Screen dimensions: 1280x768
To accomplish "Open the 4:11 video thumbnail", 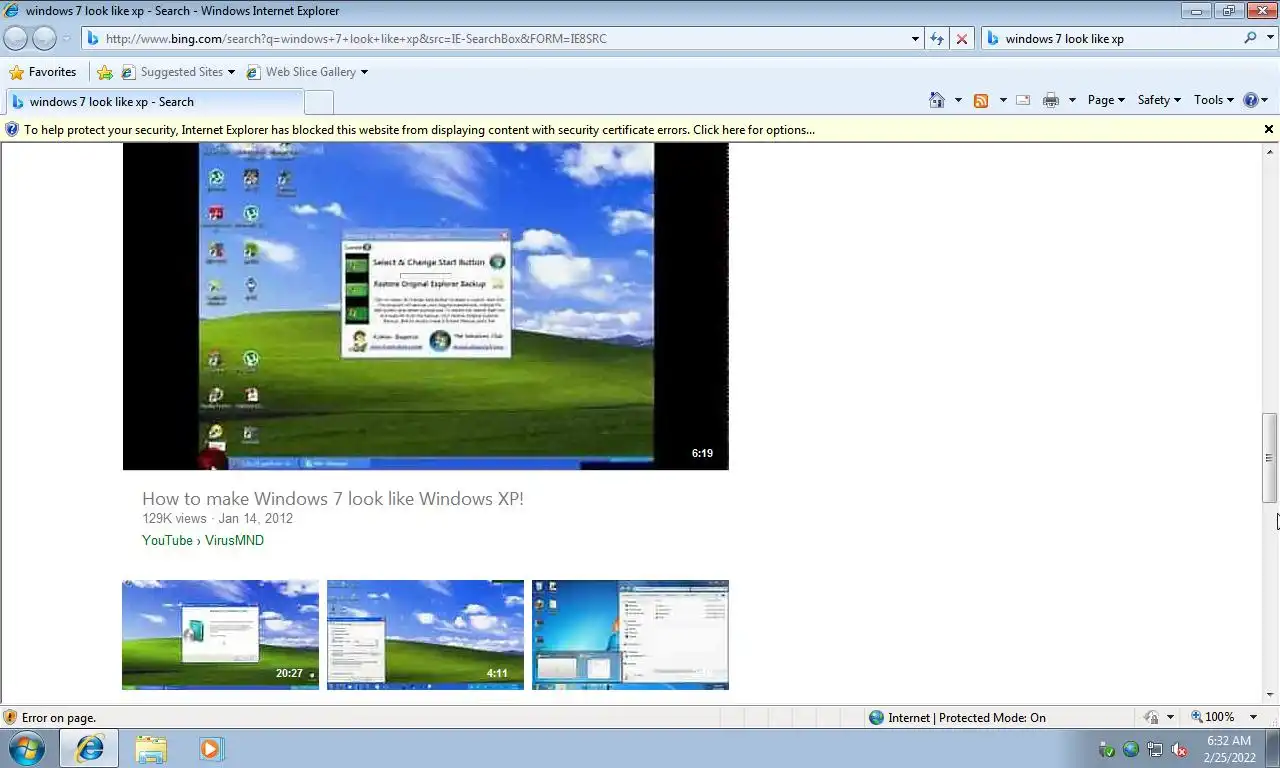I will [x=425, y=635].
